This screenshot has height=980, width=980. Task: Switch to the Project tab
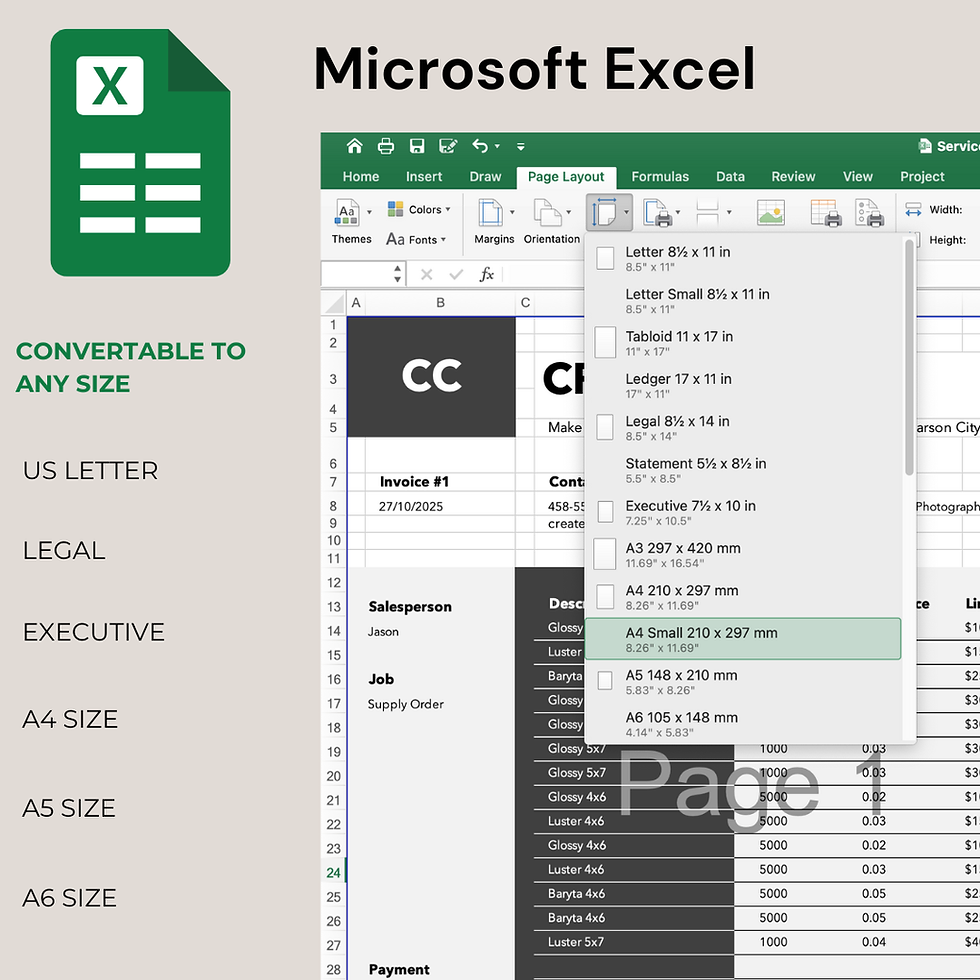click(922, 177)
